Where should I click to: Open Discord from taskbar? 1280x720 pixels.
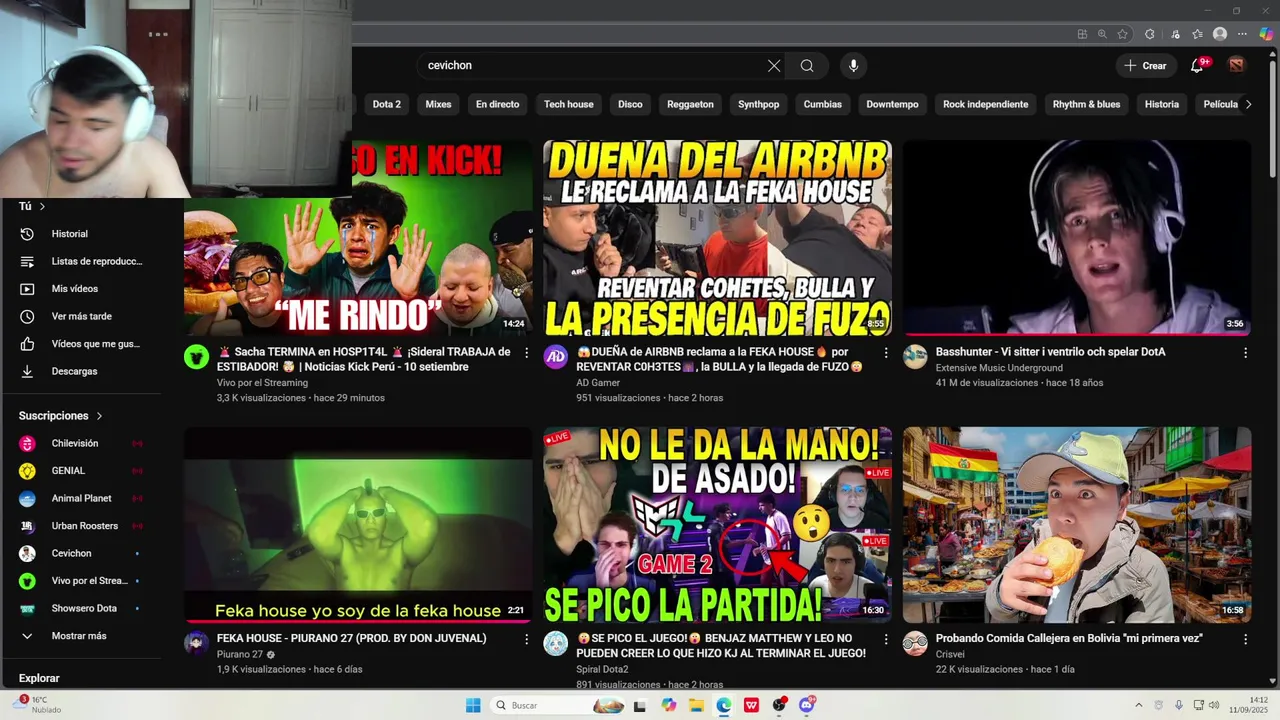tap(807, 705)
